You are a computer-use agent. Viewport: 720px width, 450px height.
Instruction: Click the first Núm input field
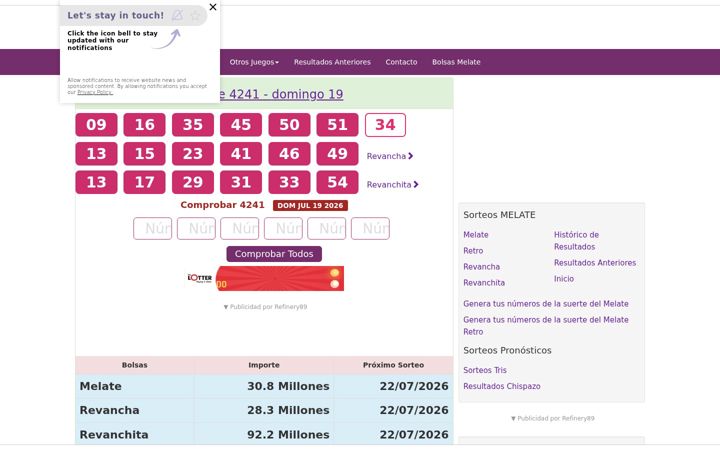(x=152, y=228)
